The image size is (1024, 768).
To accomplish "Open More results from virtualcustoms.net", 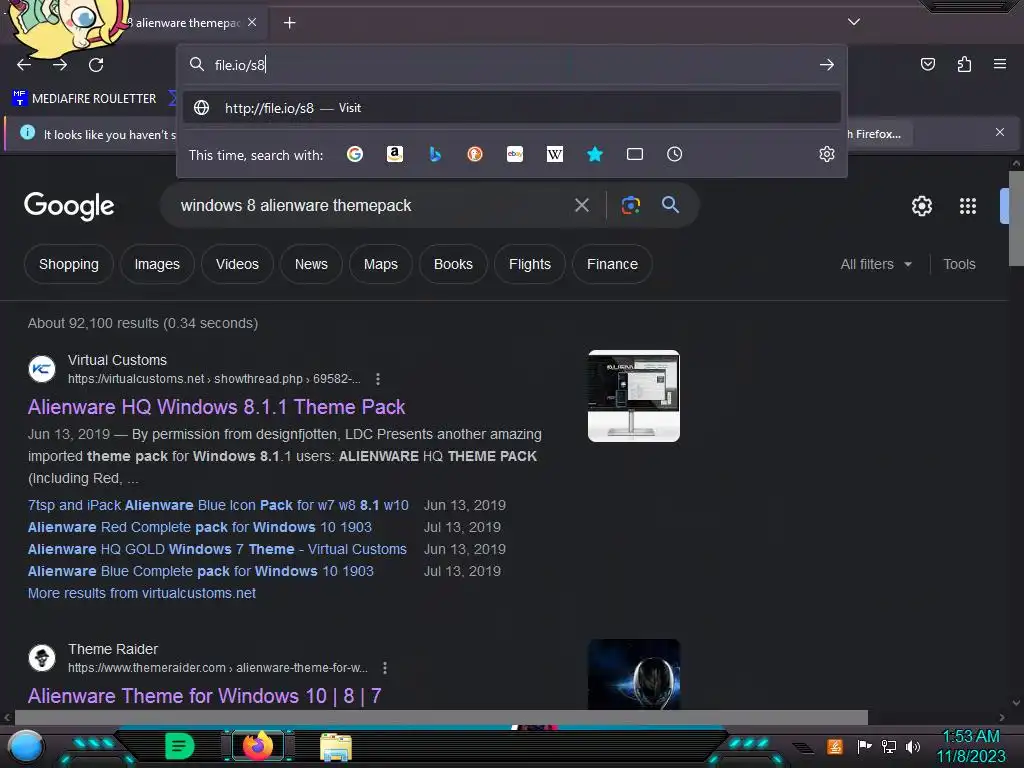I will click(x=142, y=593).
